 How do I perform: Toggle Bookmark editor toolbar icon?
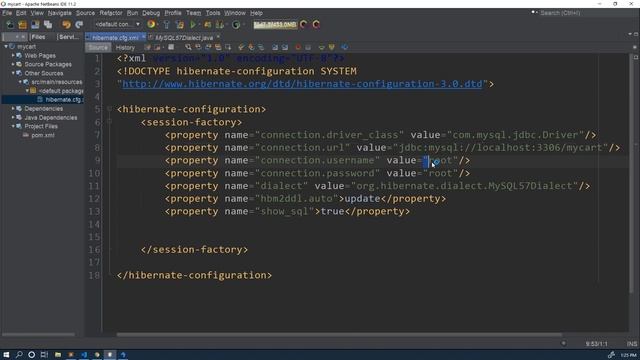point(261,47)
